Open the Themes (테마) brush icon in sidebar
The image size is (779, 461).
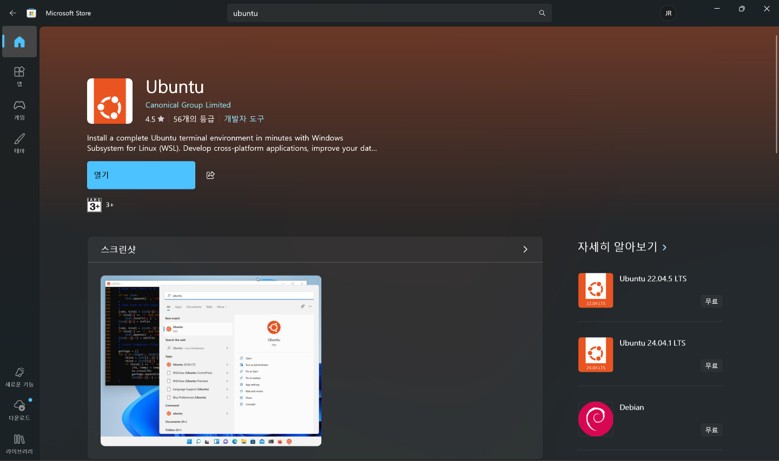(19, 142)
